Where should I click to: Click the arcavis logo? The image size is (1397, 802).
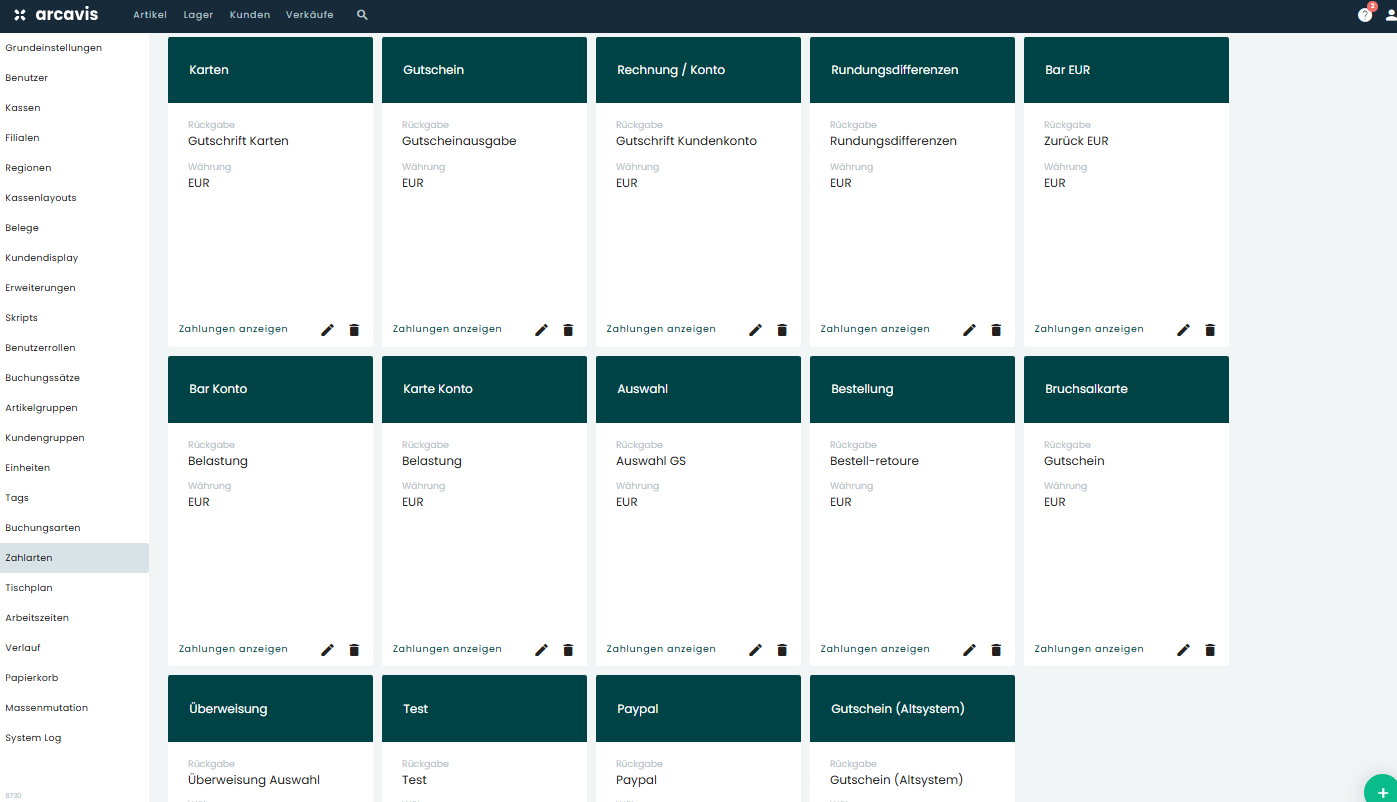56,15
